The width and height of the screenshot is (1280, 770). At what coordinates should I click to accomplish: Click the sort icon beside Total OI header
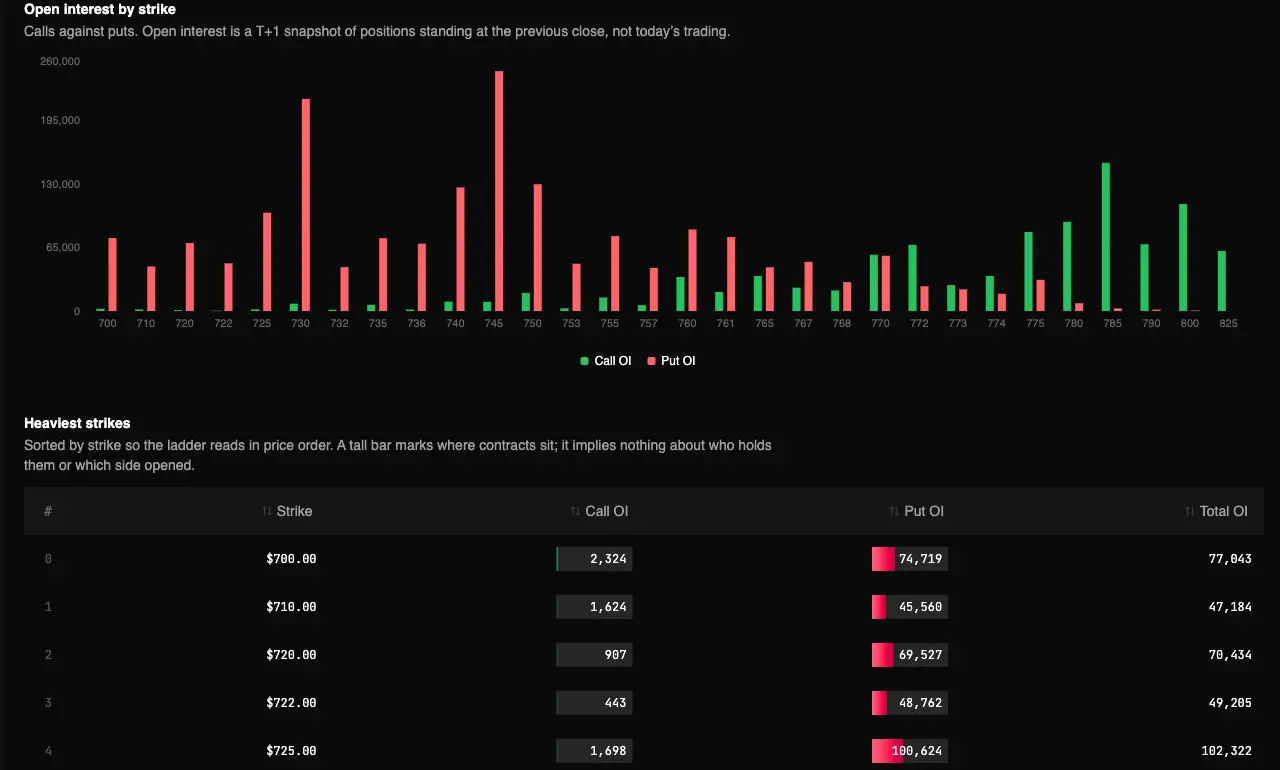click(1190, 511)
